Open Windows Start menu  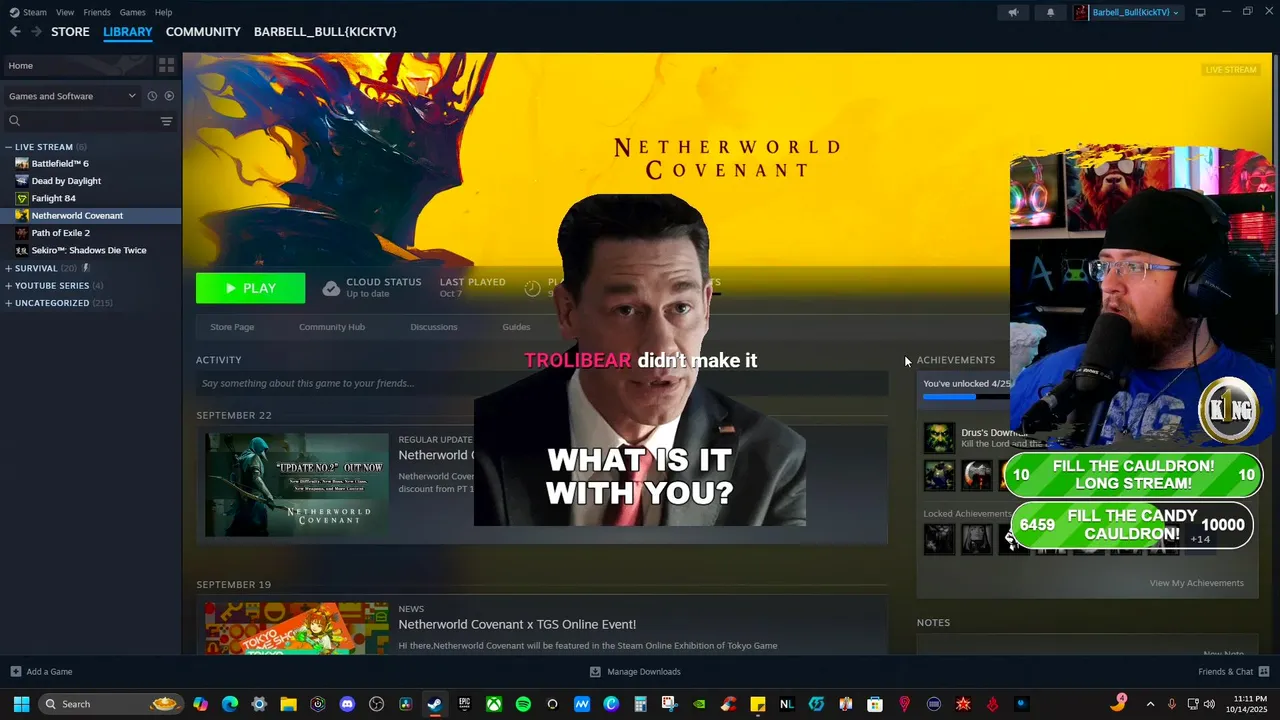[21, 704]
